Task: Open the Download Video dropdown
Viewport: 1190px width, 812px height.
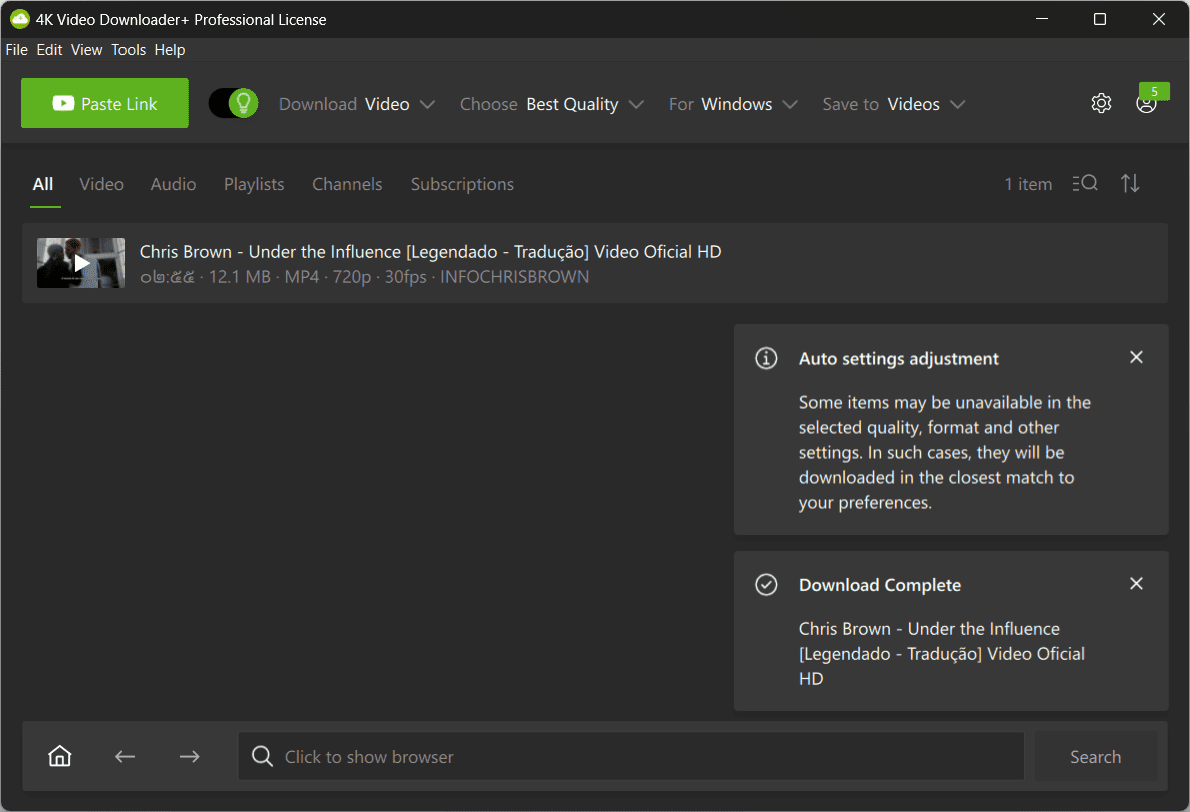Action: [357, 104]
